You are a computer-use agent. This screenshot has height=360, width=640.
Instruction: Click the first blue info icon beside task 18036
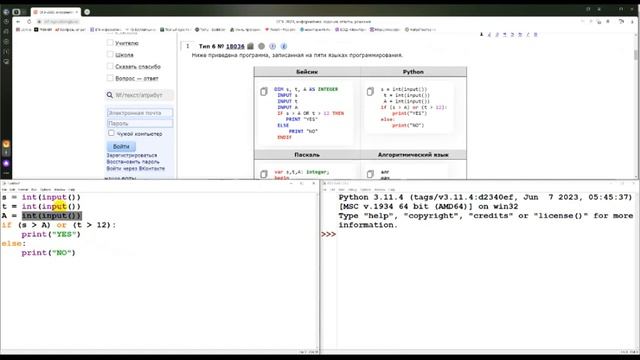pyautogui.click(x=273, y=46)
